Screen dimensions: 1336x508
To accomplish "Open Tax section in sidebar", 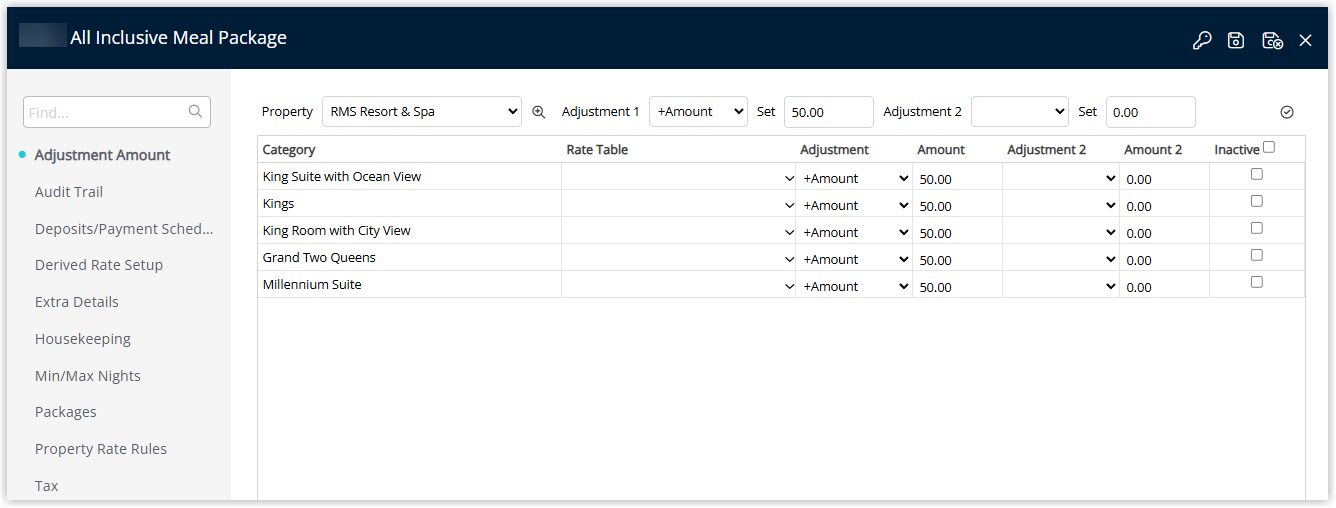I will click(47, 486).
